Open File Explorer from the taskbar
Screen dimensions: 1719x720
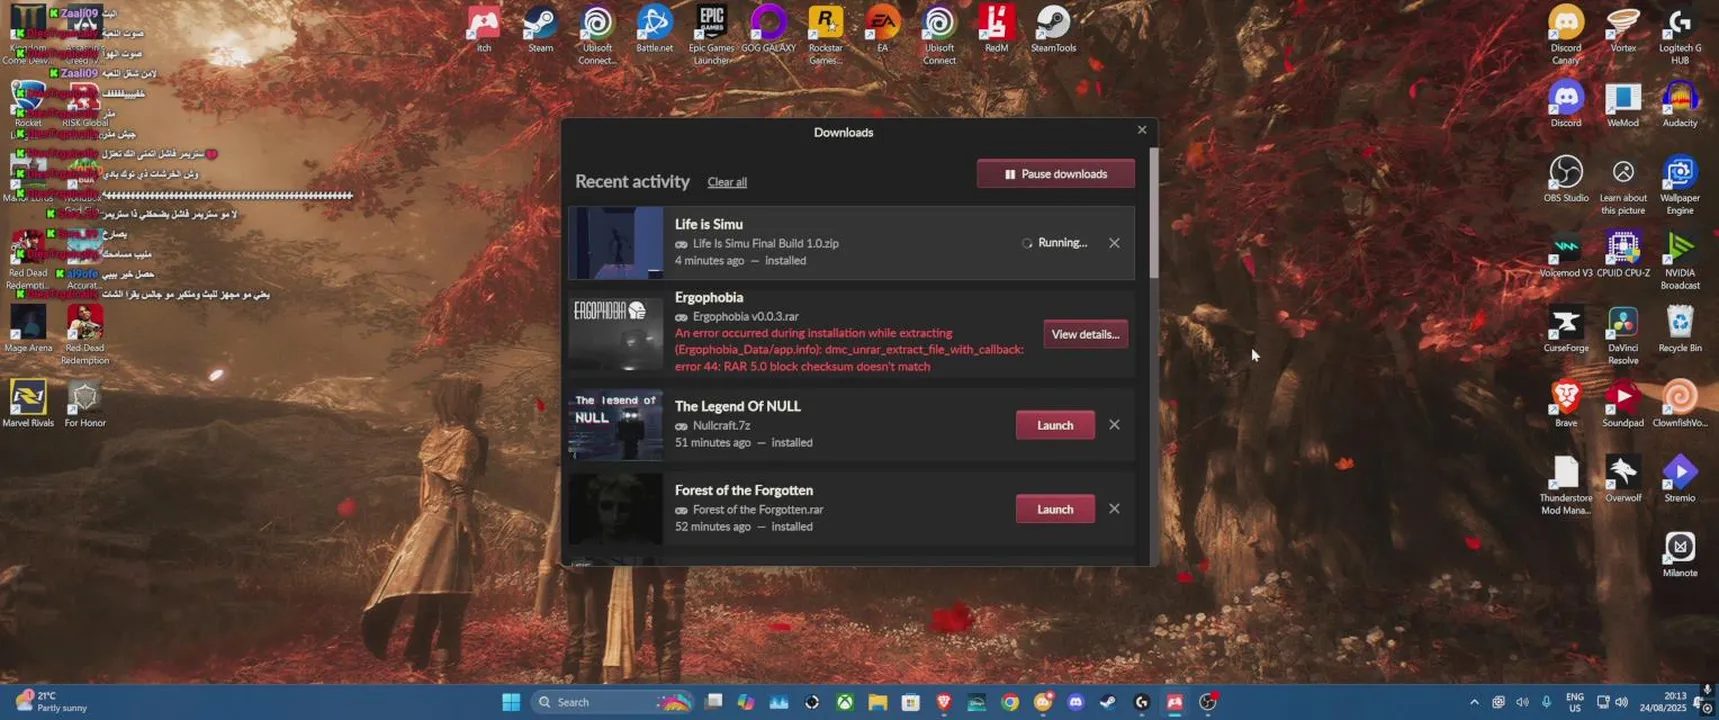[878, 702]
